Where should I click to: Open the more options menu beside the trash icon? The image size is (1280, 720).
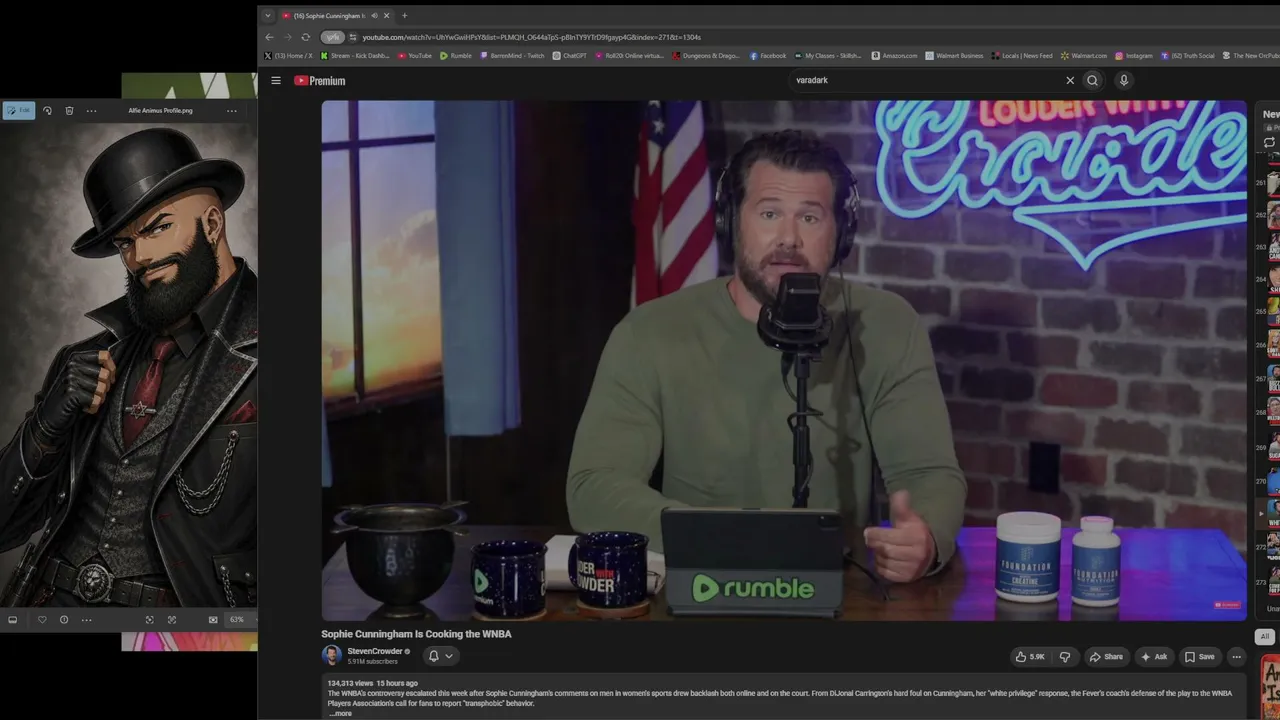(x=91, y=111)
